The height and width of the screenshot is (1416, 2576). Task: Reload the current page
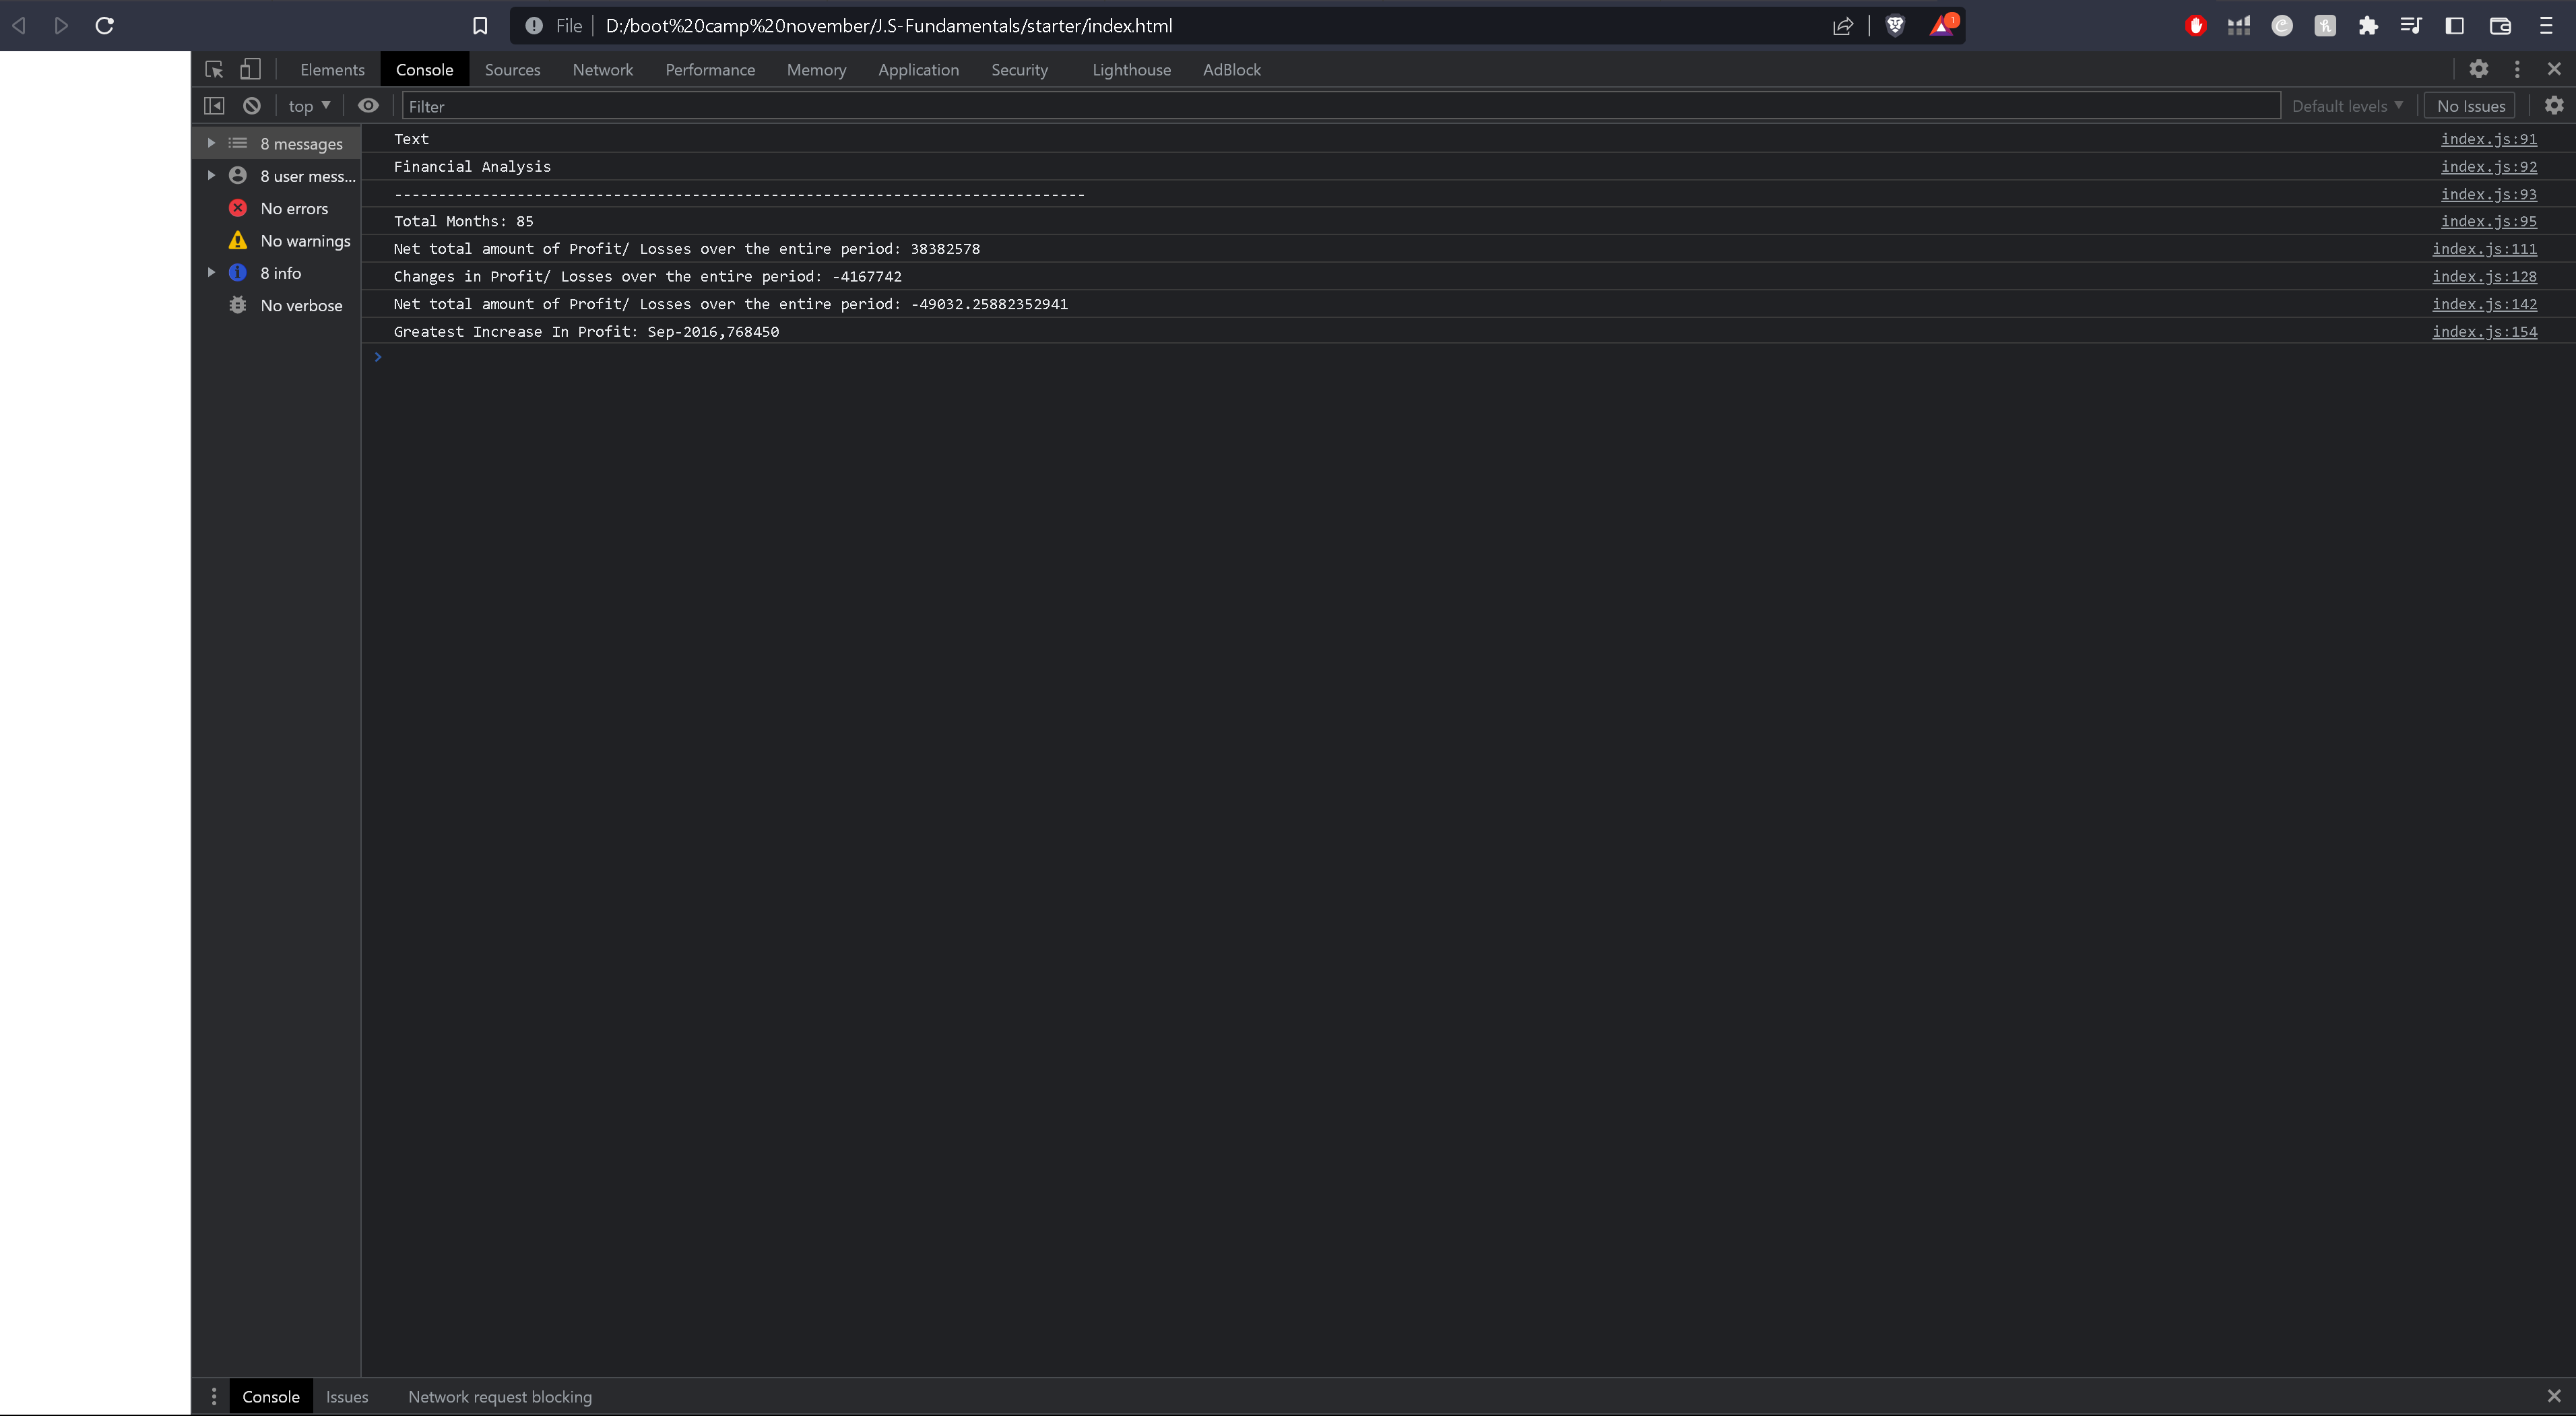[103, 25]
